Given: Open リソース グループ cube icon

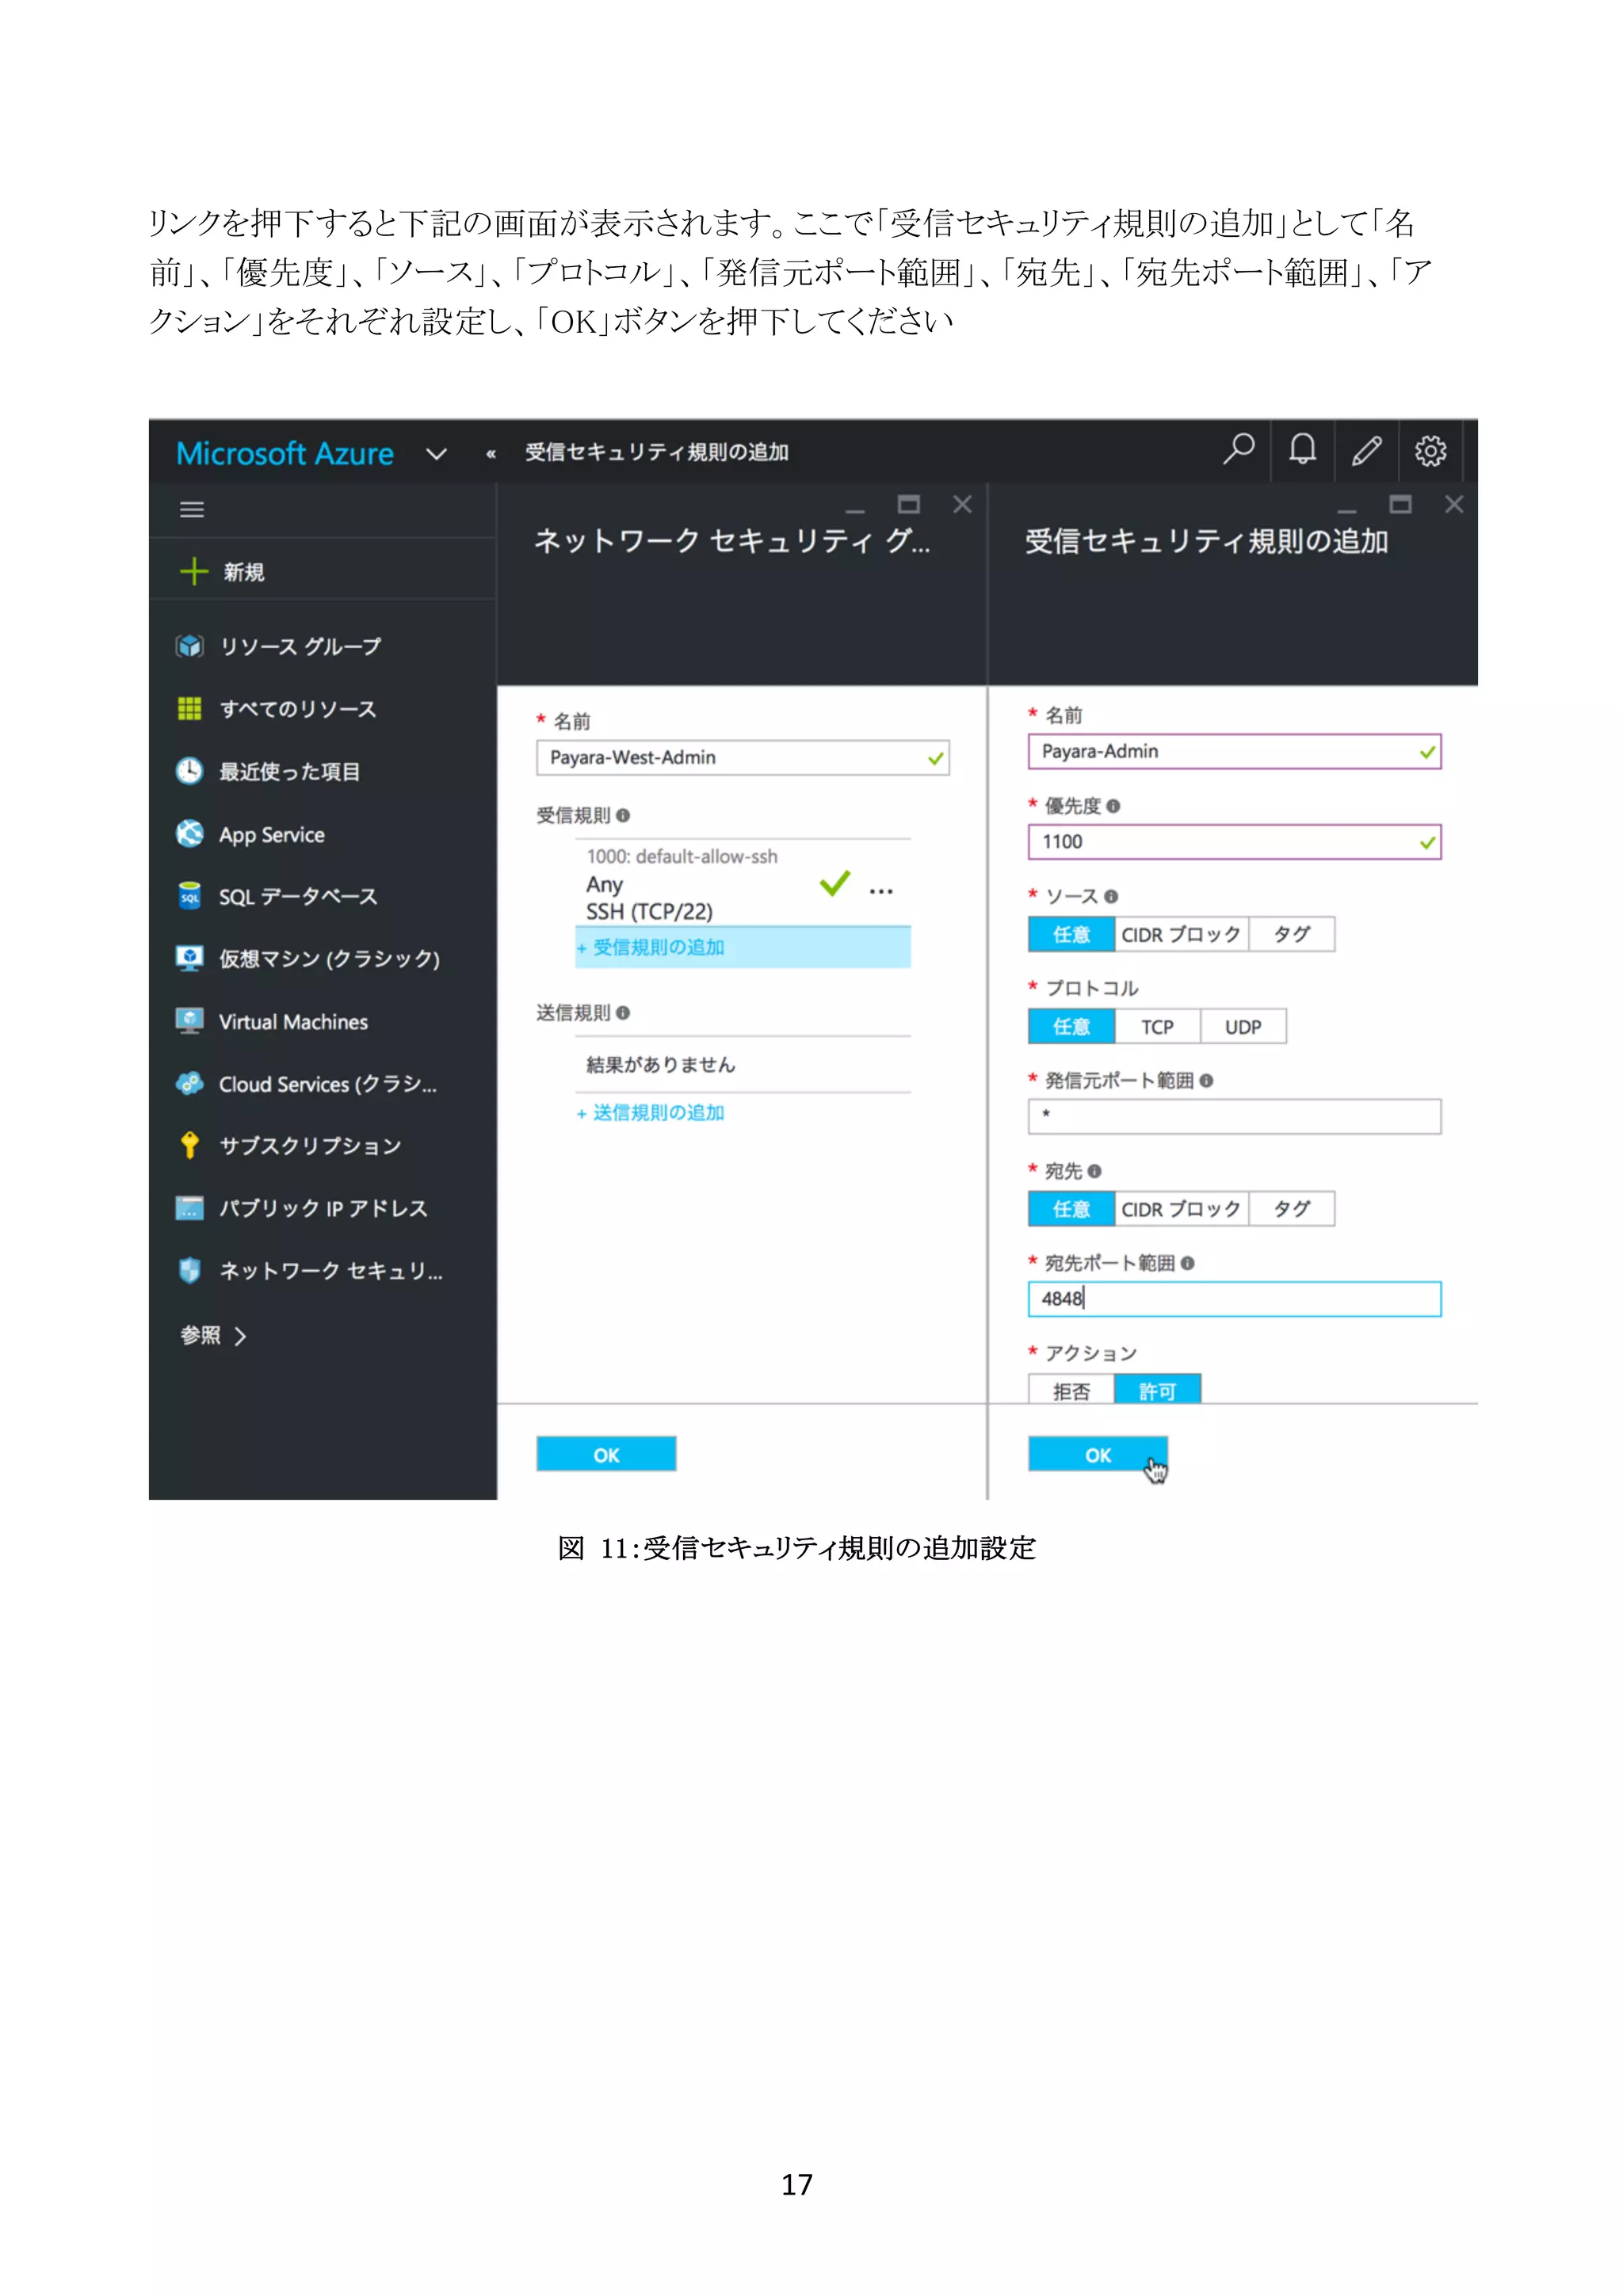Looking at the screenshot, I should 189,646.
